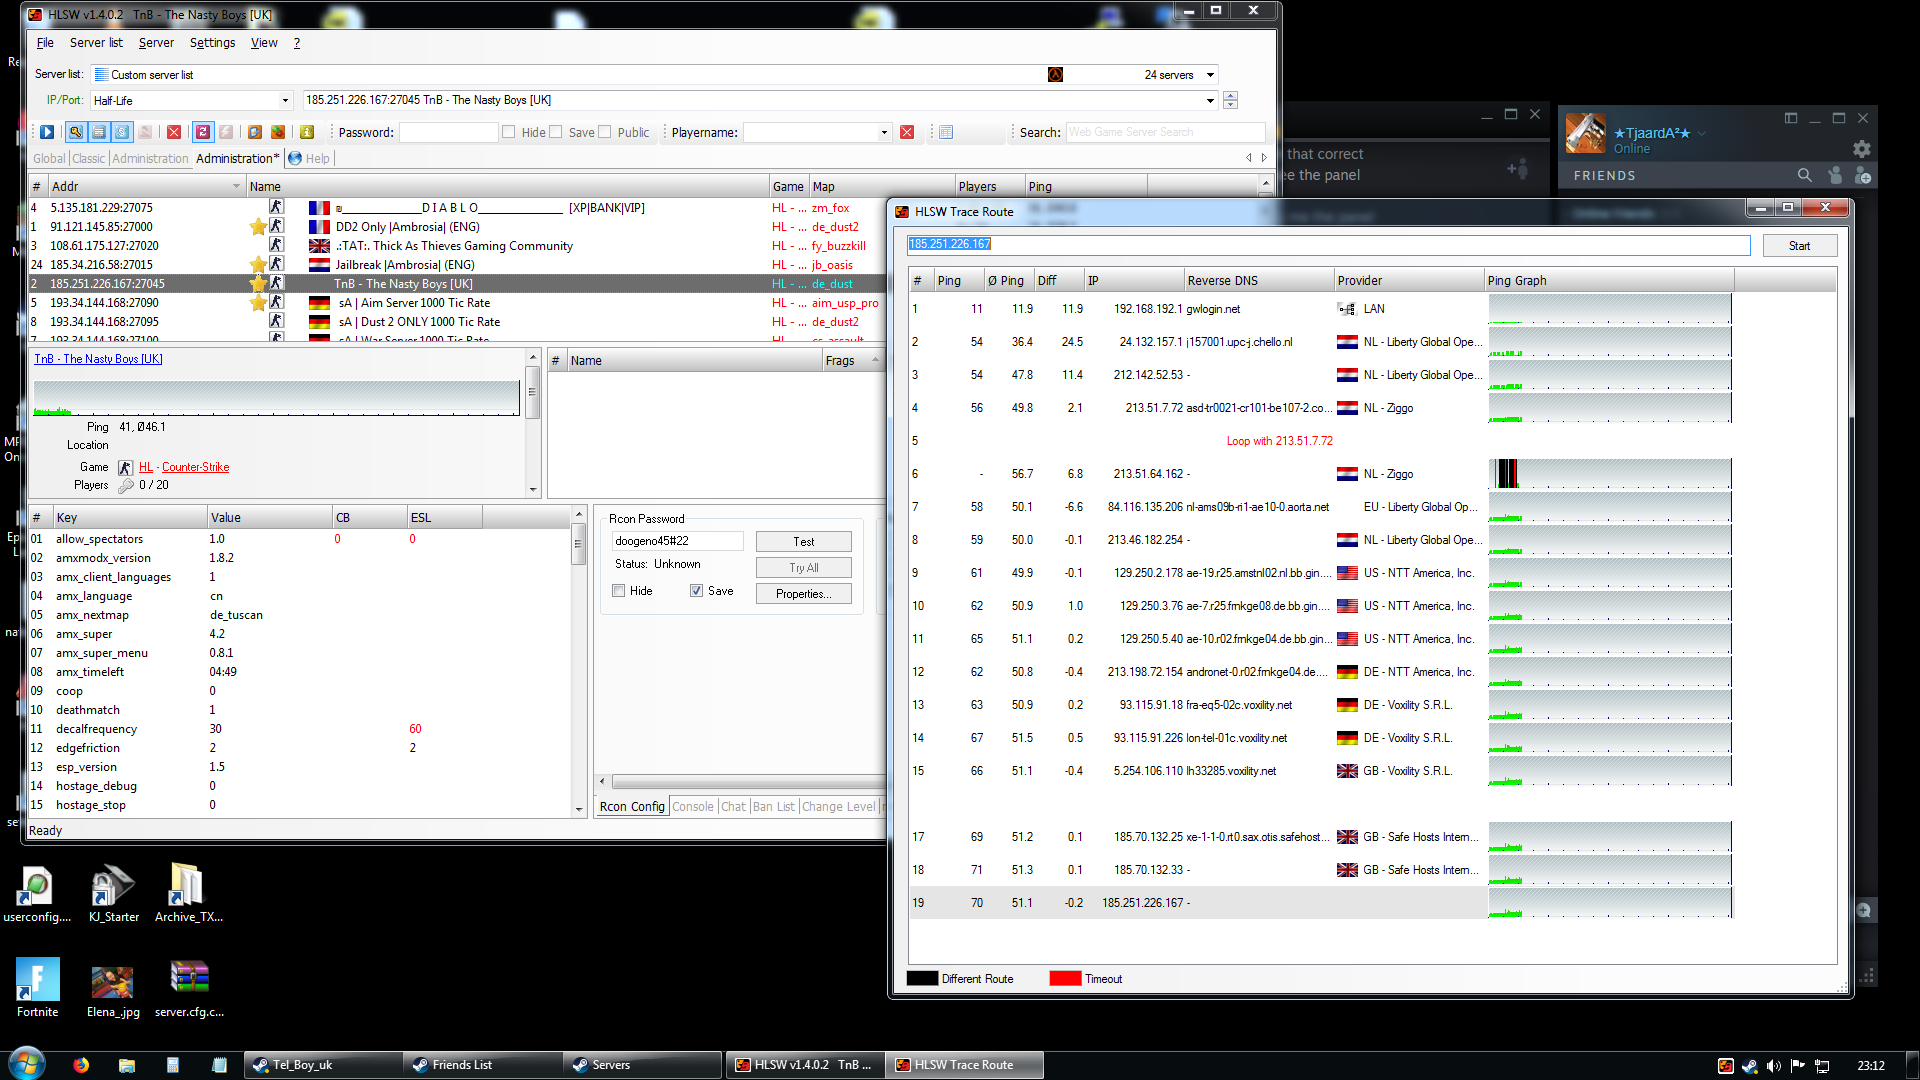Click the Rcon Test button
The width and height of the screenshot is (1920, 1080).
point(804,542)
